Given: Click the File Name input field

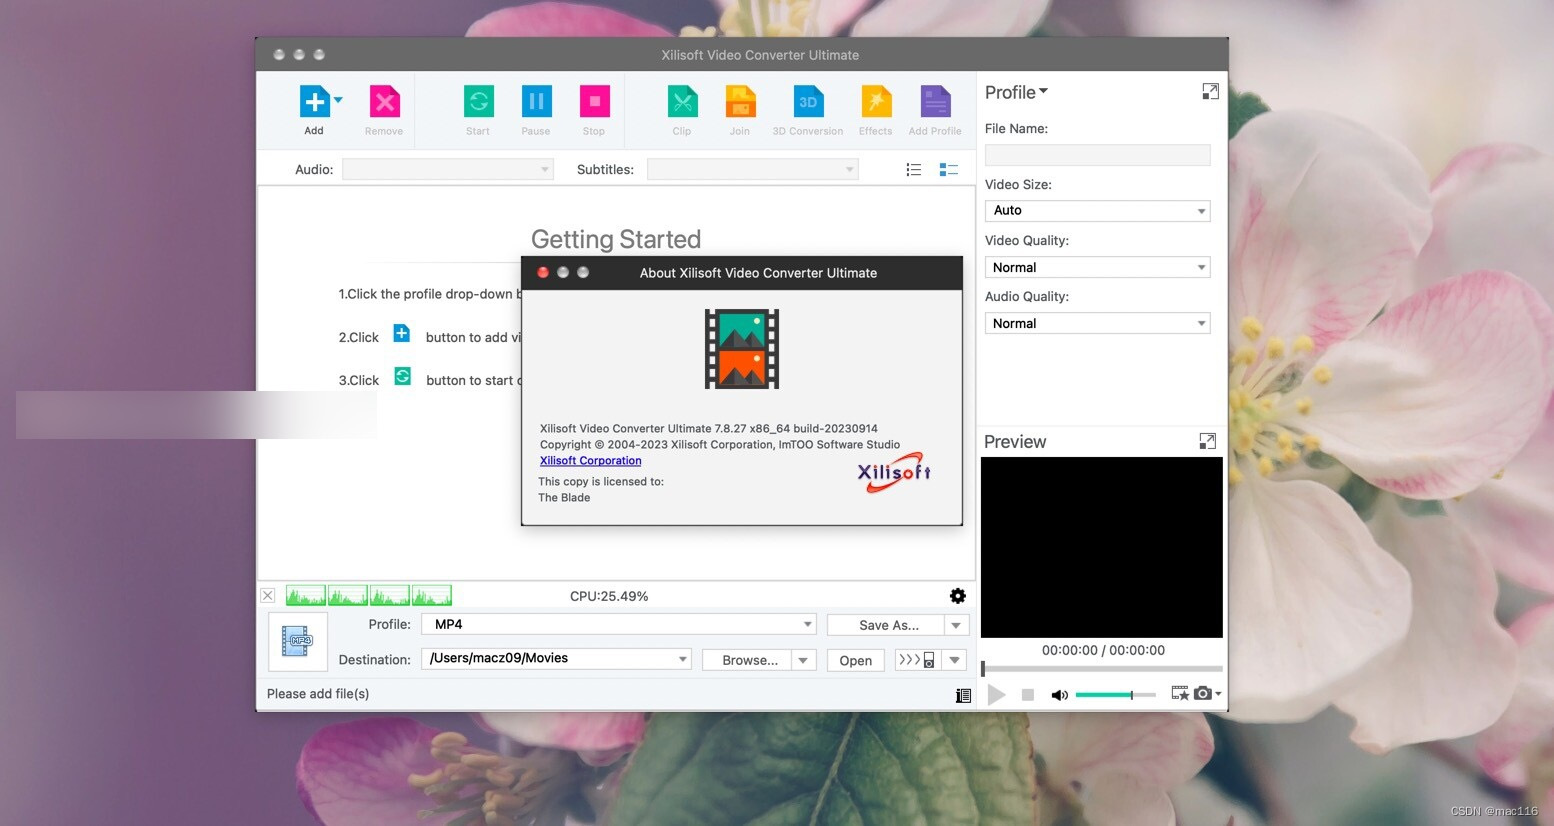Looking at the screenshot, I should (1097, 155).
